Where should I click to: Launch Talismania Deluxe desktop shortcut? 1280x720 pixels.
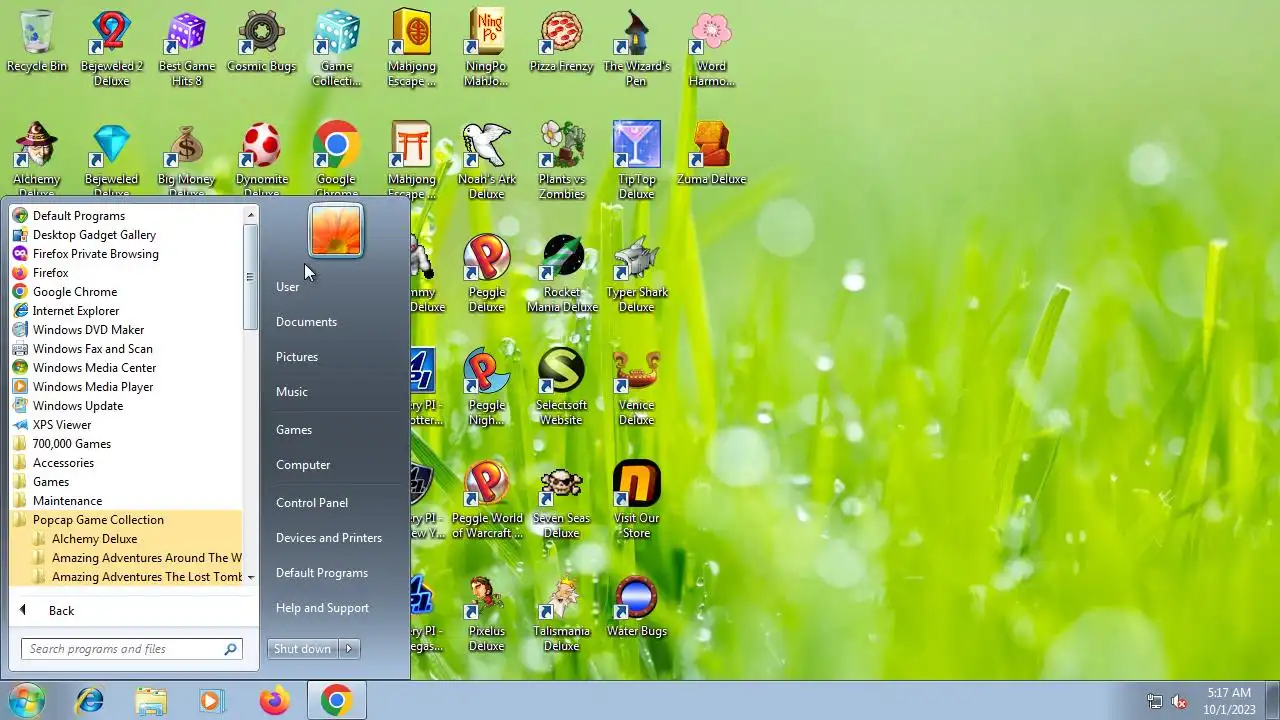(x=562, y=613)
